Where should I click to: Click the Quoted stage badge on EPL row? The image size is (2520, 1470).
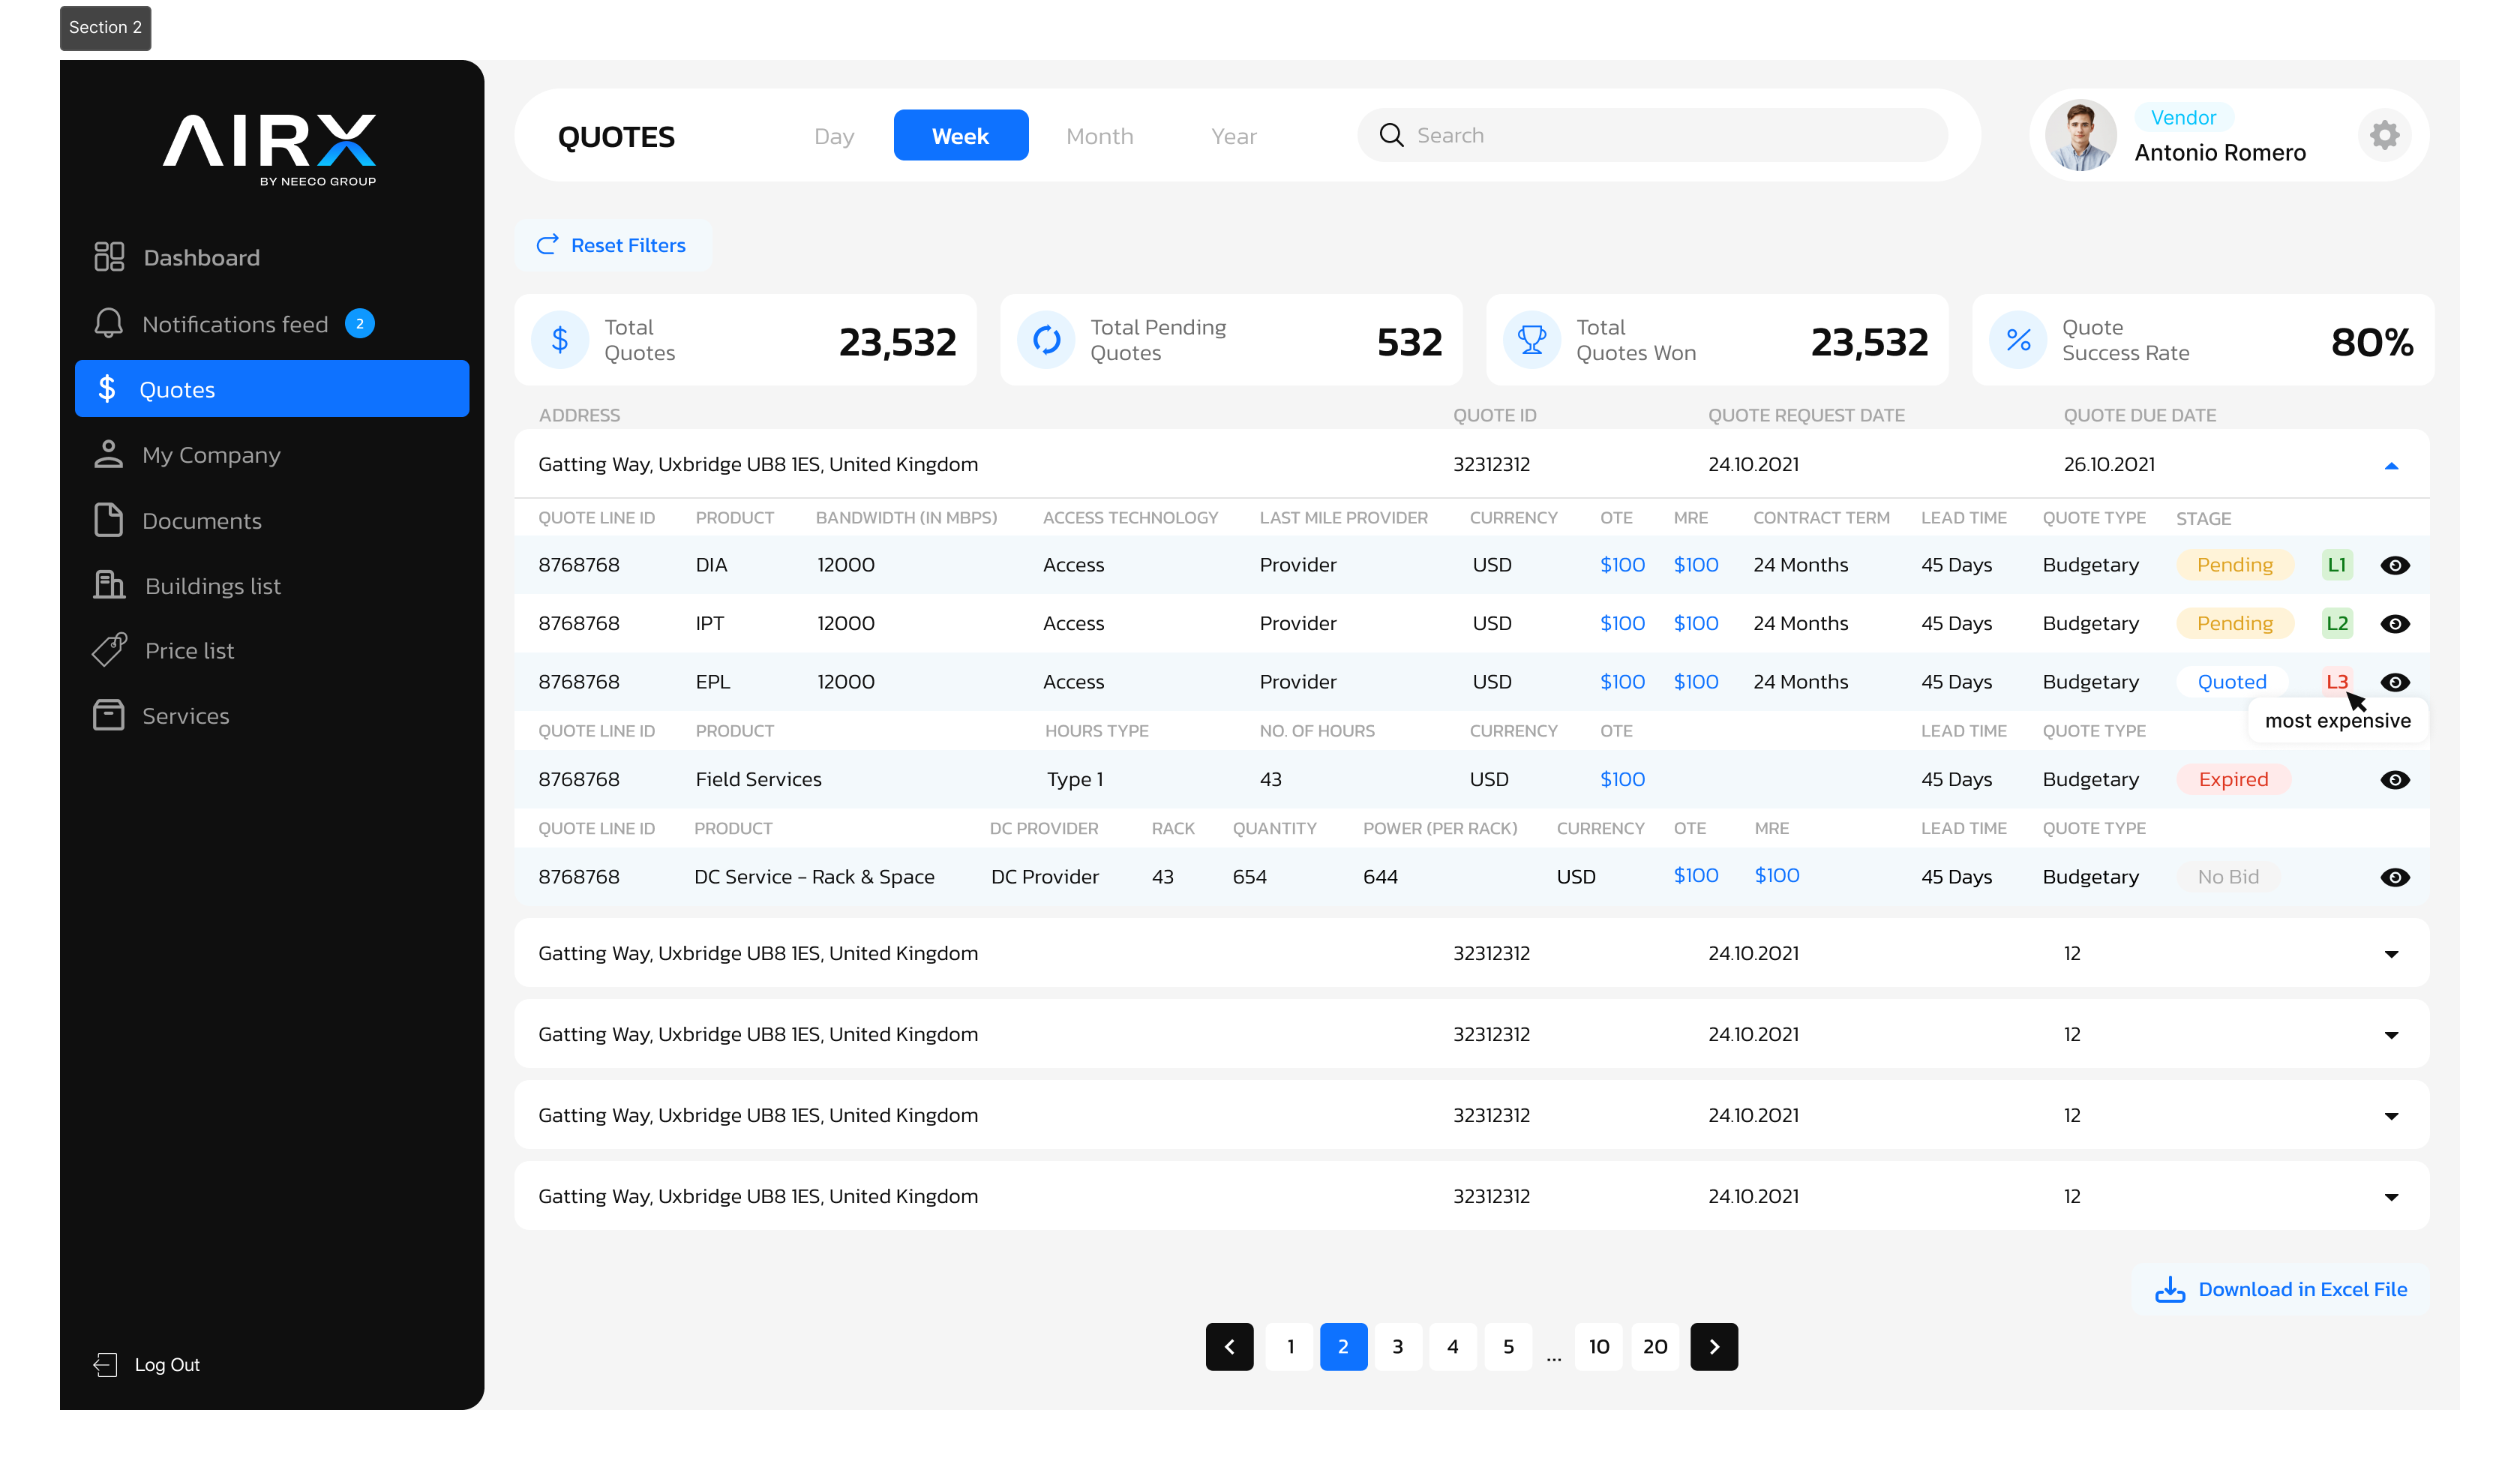click(2231, 682)
